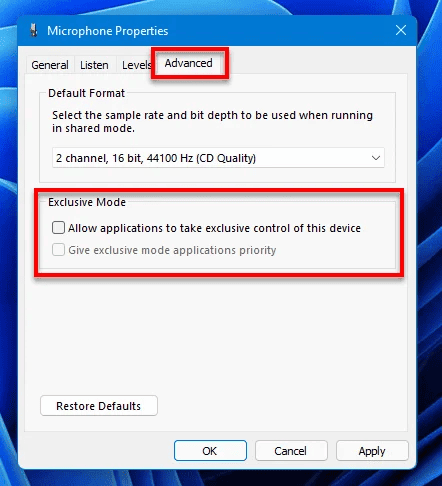Click the microphone icon in the title bar
Viewport: 442px width, 486px height.
[34, 30]
